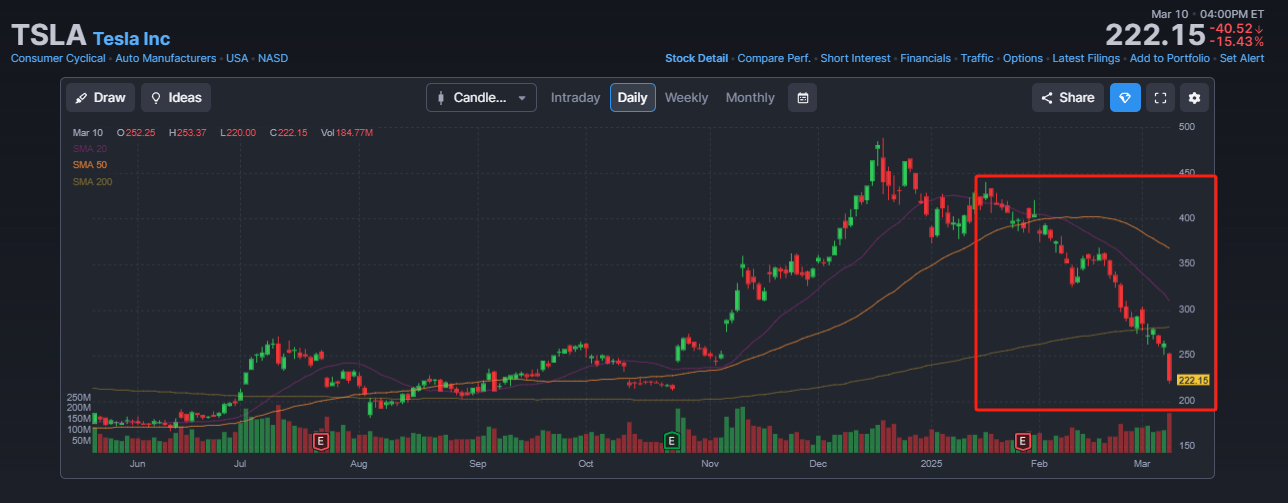1288x503 pixels.
Task: Share the TSLA chart
Action: (x=1068, y=98)
